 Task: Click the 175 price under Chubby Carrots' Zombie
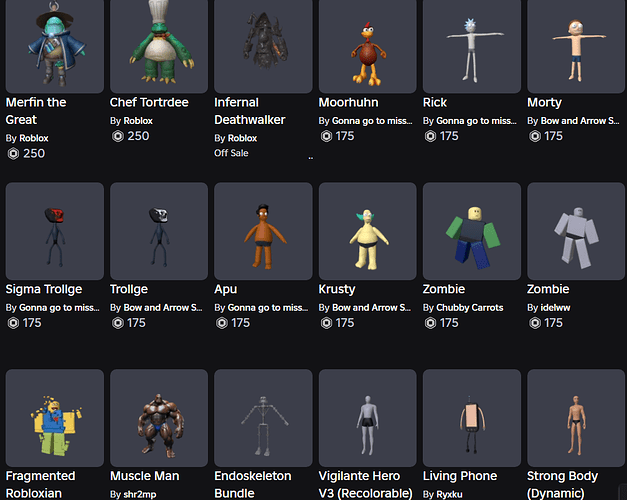click(x=449, y=323)
